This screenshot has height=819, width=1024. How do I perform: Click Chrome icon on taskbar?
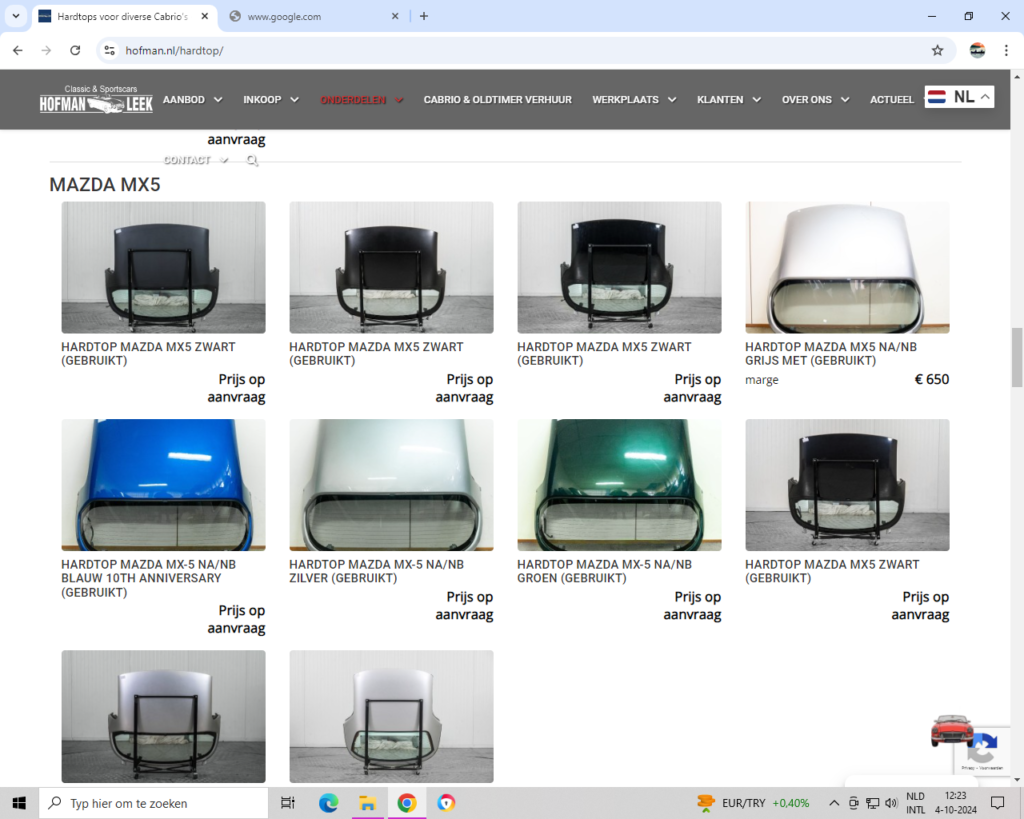click(x=407, y=803)
